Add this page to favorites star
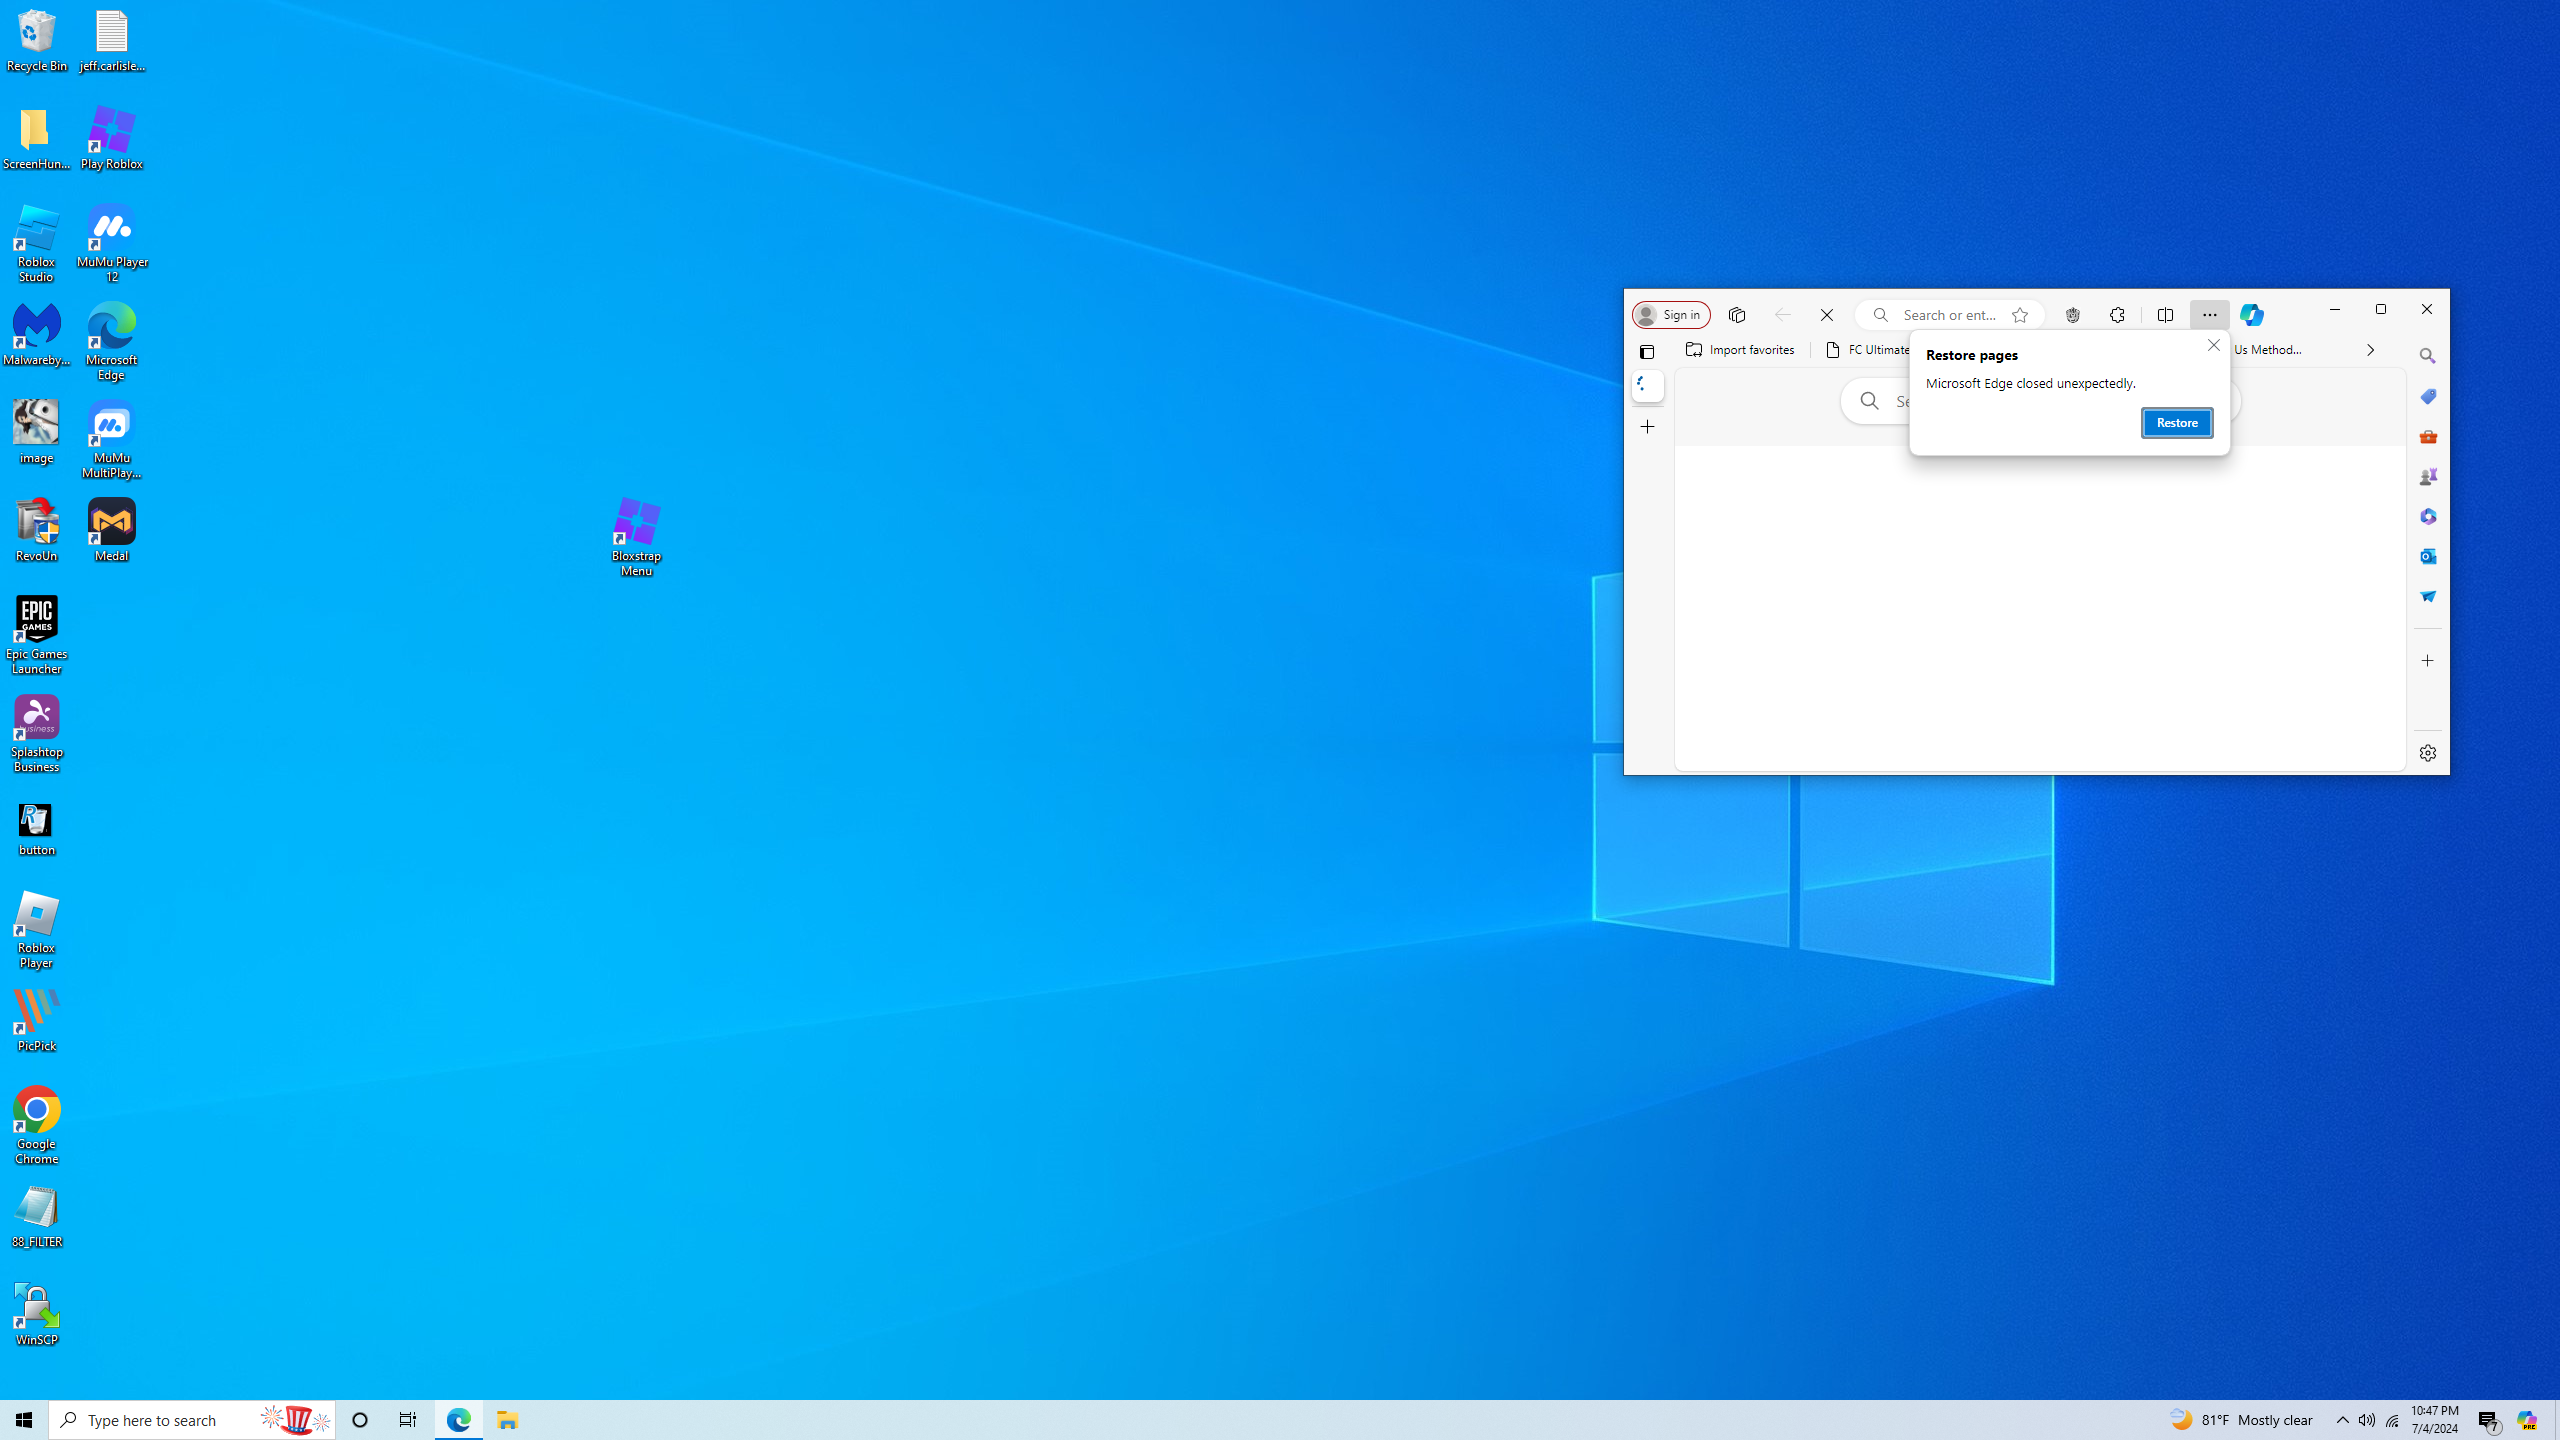This screenshot has height=1440, width=2560. point(2020,315)
